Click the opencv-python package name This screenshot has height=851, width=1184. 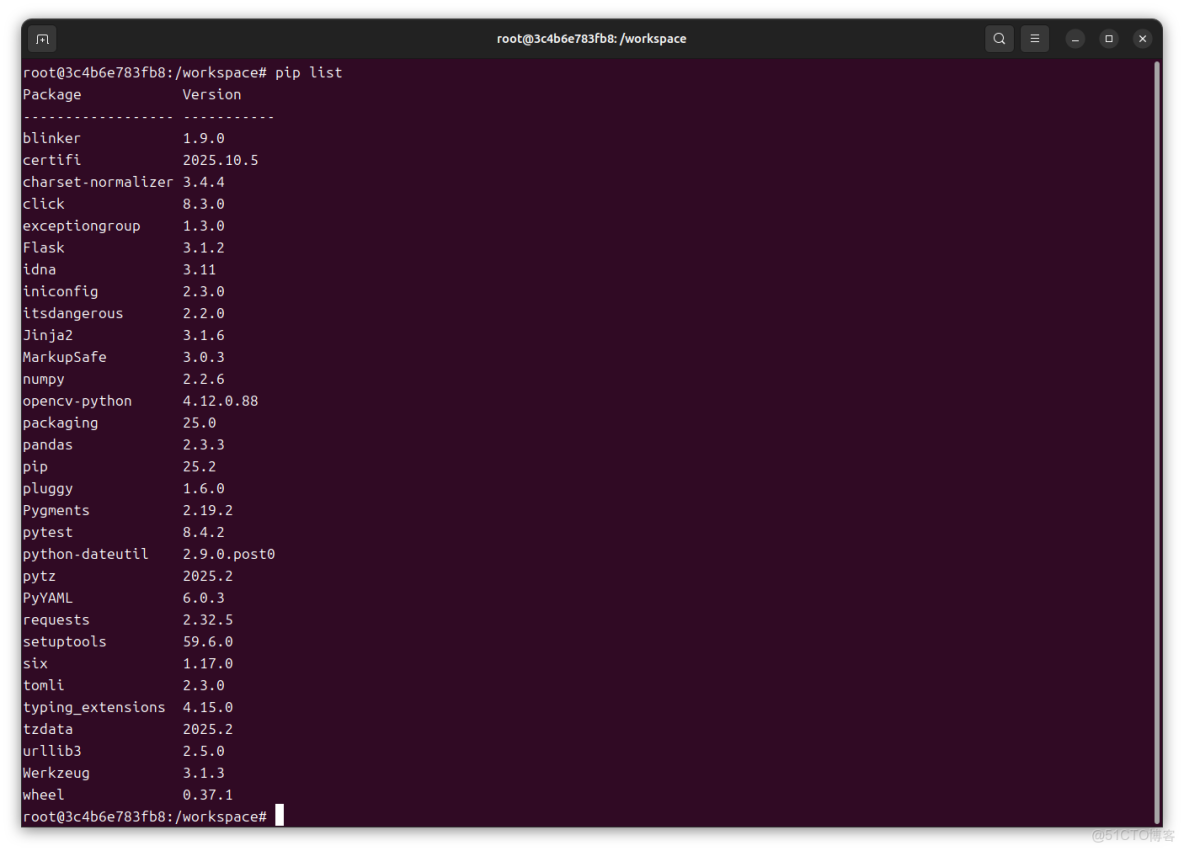tap(77, 400)
